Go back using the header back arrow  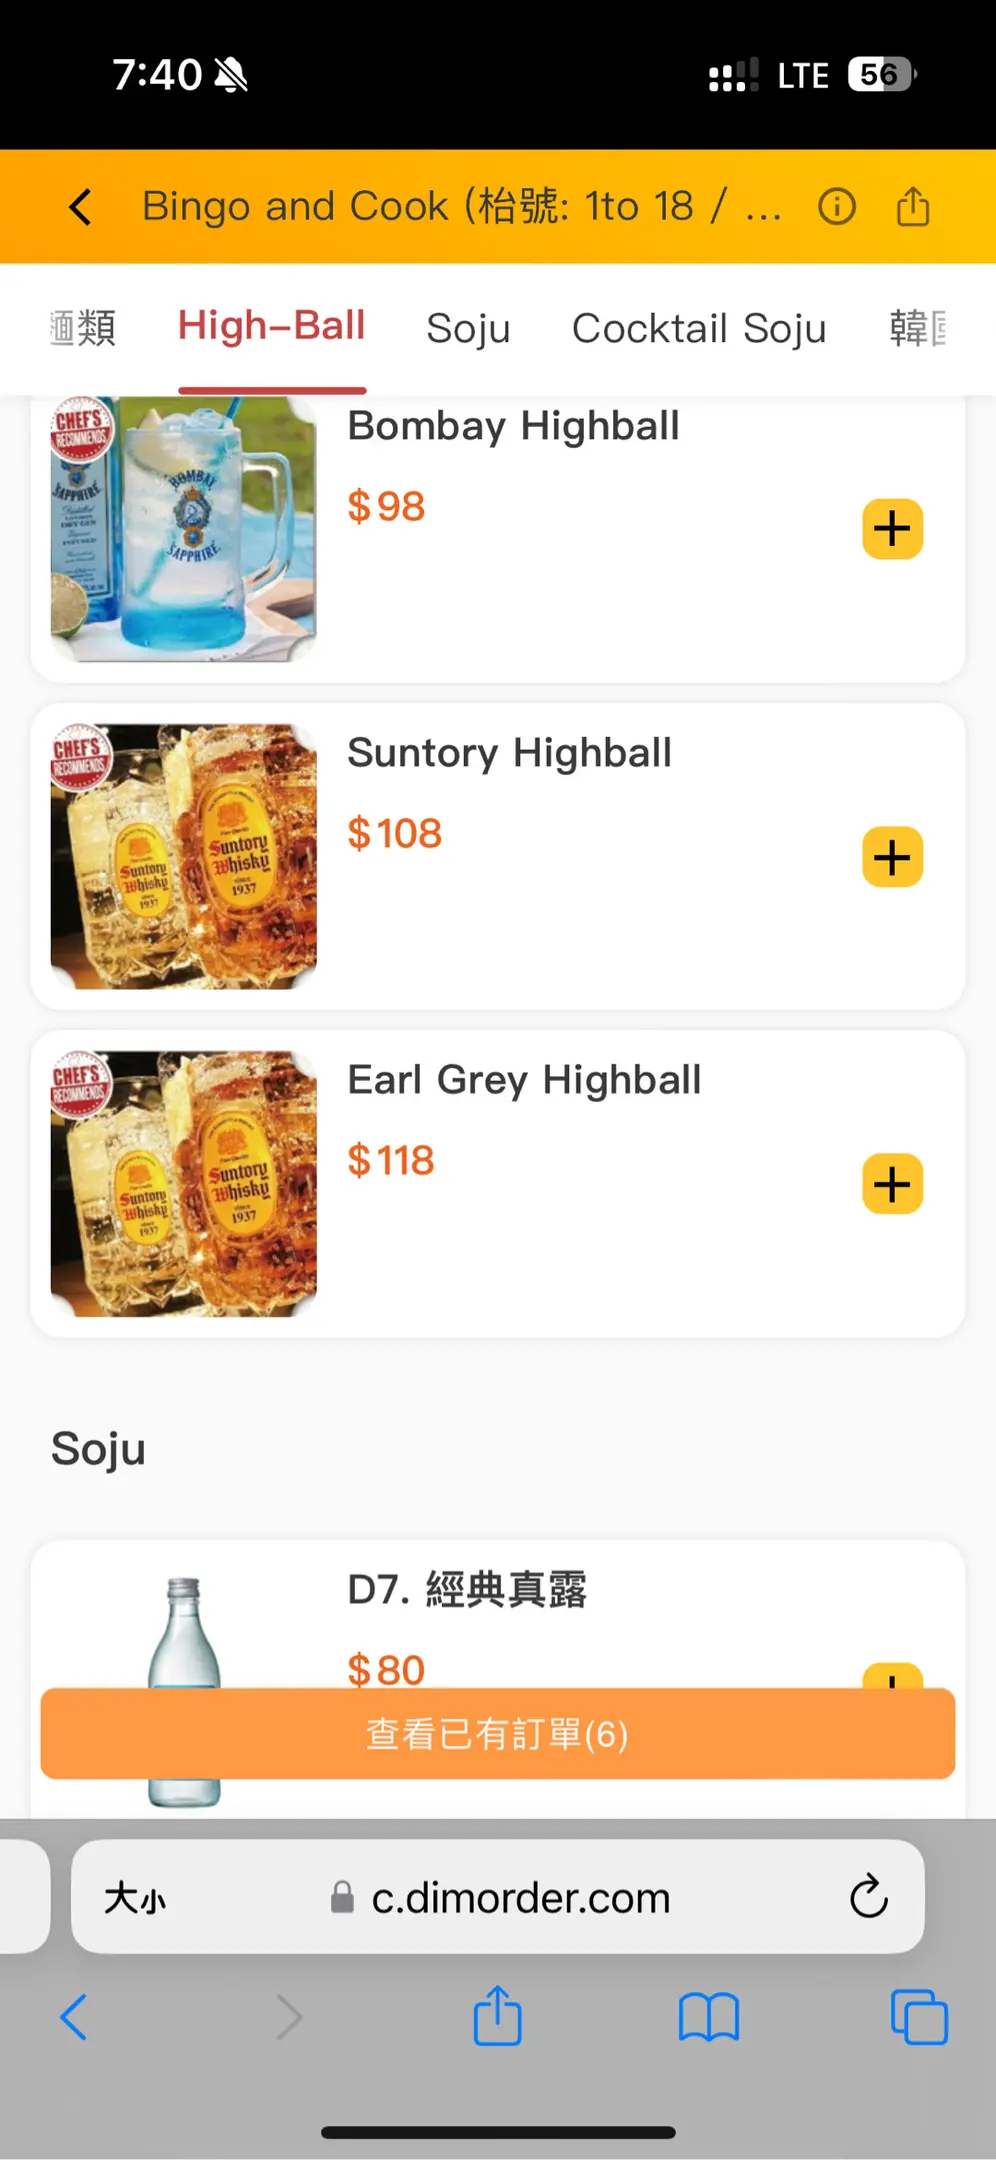pos(81,207)
